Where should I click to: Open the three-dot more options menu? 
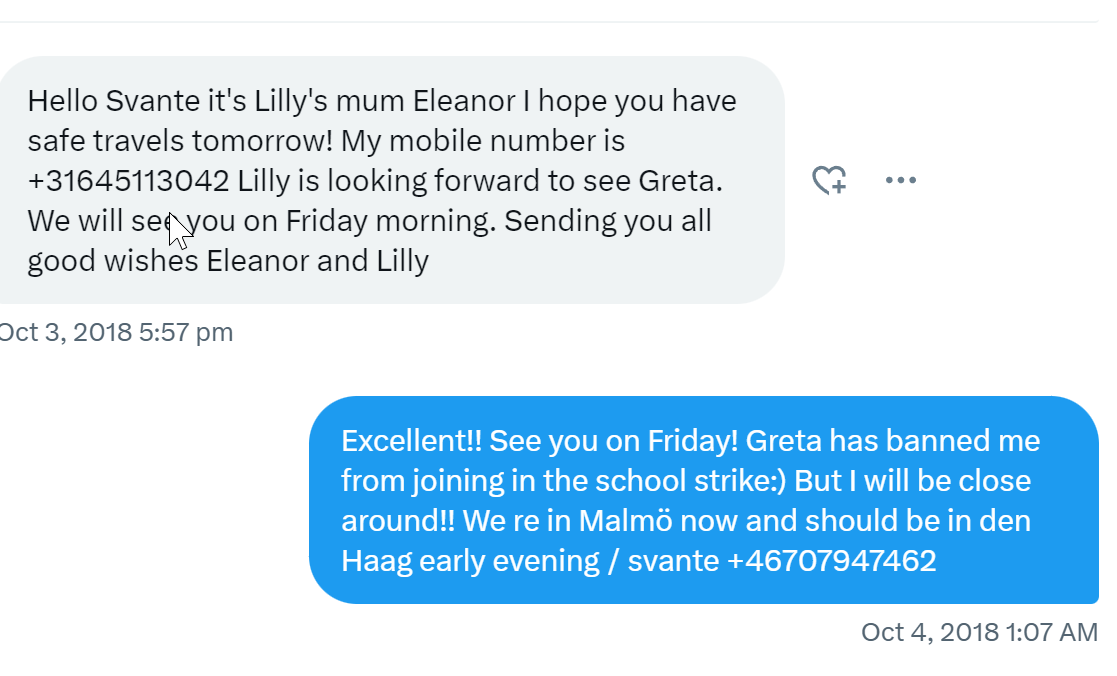(901, 180)
